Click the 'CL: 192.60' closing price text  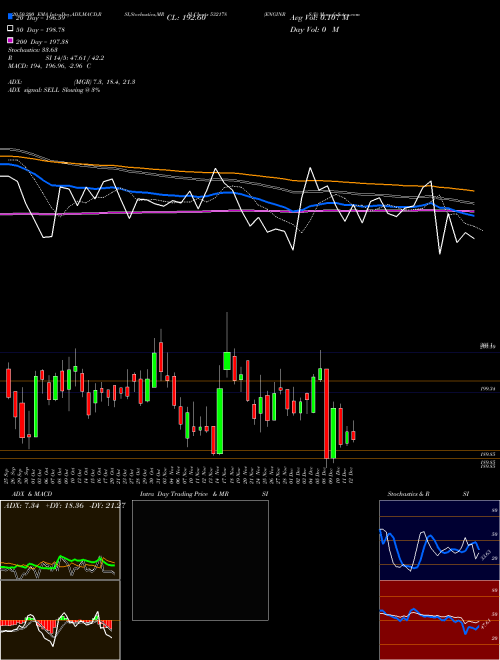pyautogui.click(x=186, y=18)
